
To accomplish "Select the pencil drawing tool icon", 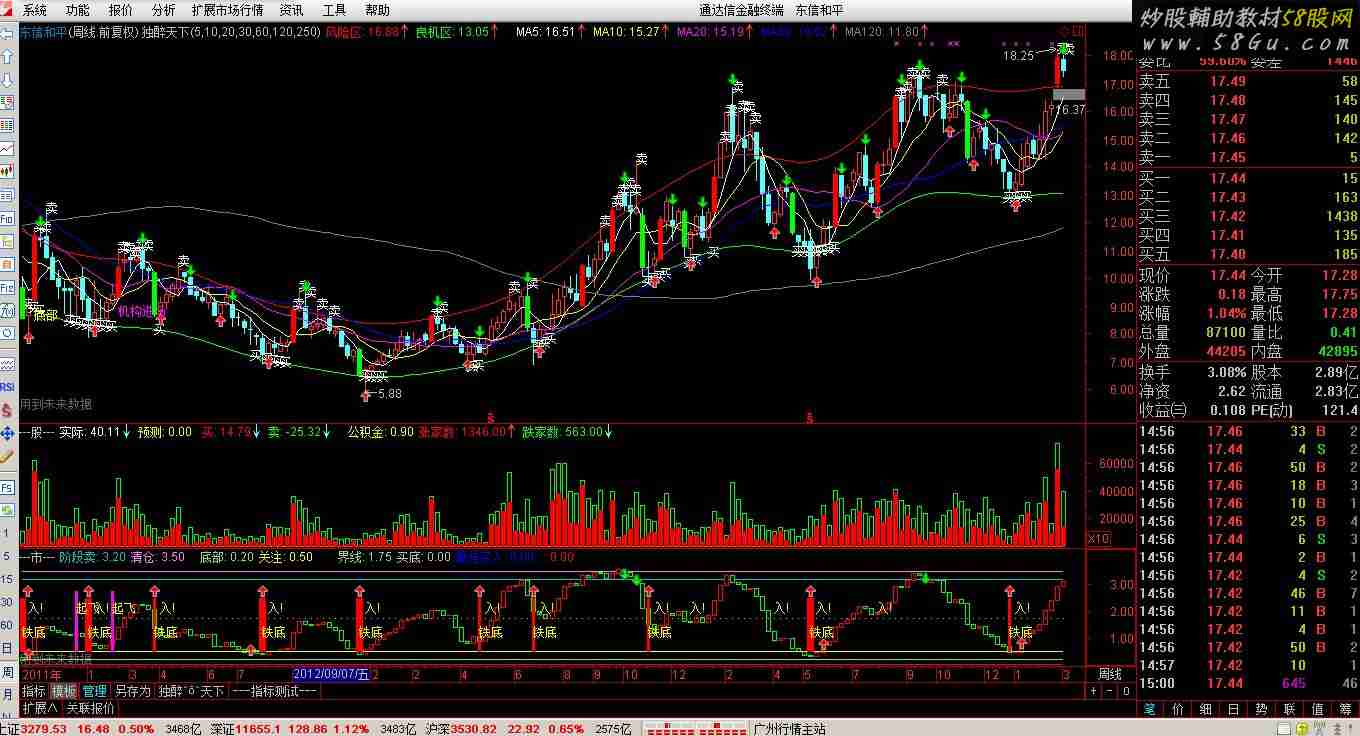I will pos(7,458).
